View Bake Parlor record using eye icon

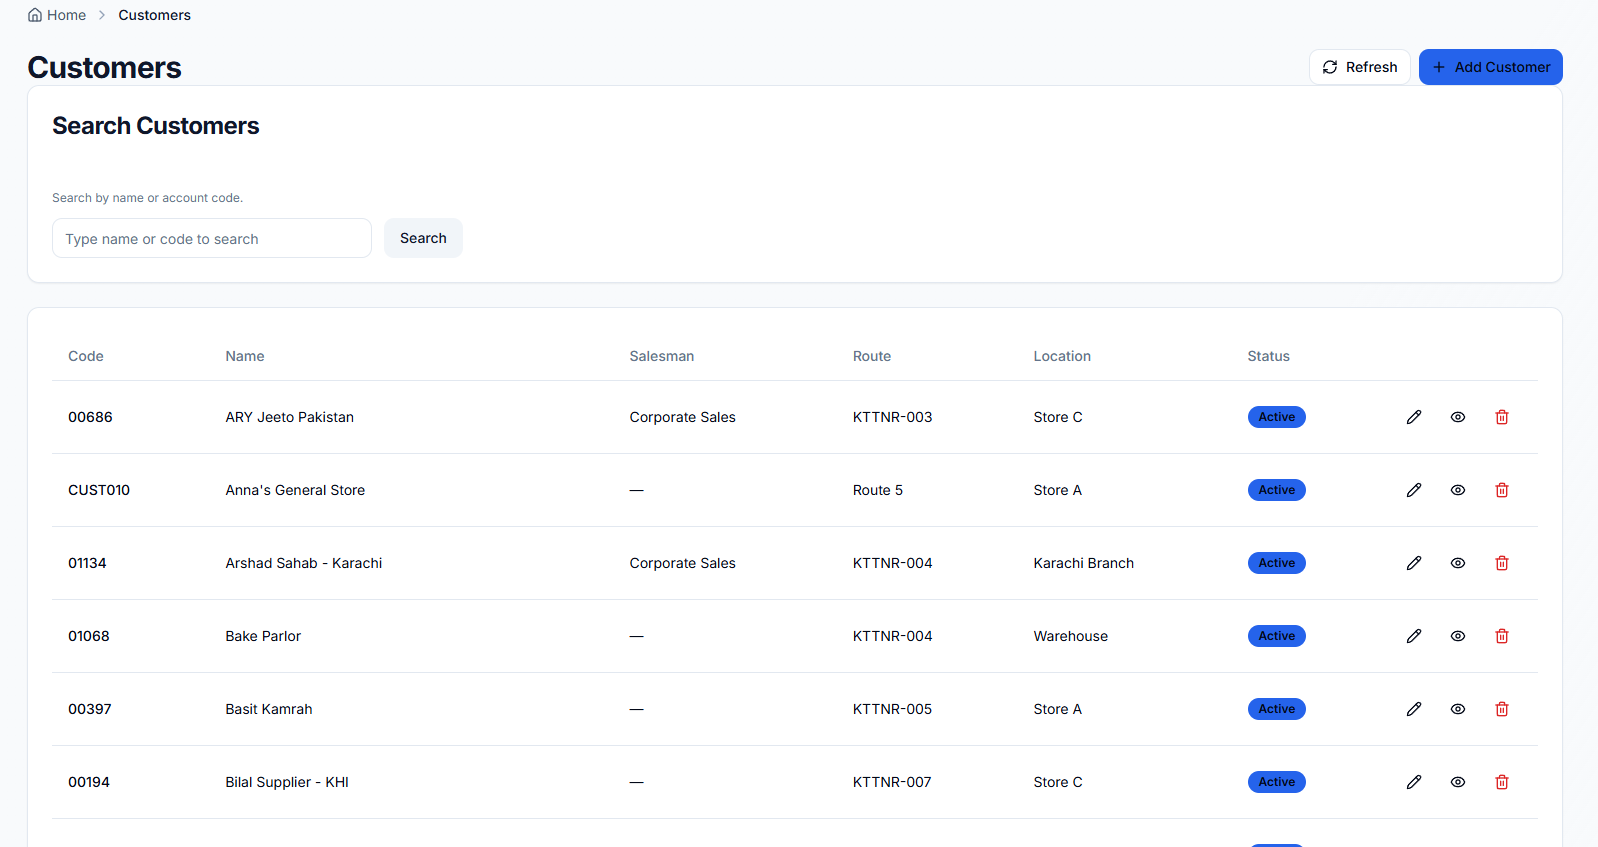click(x=1457, y=636)
